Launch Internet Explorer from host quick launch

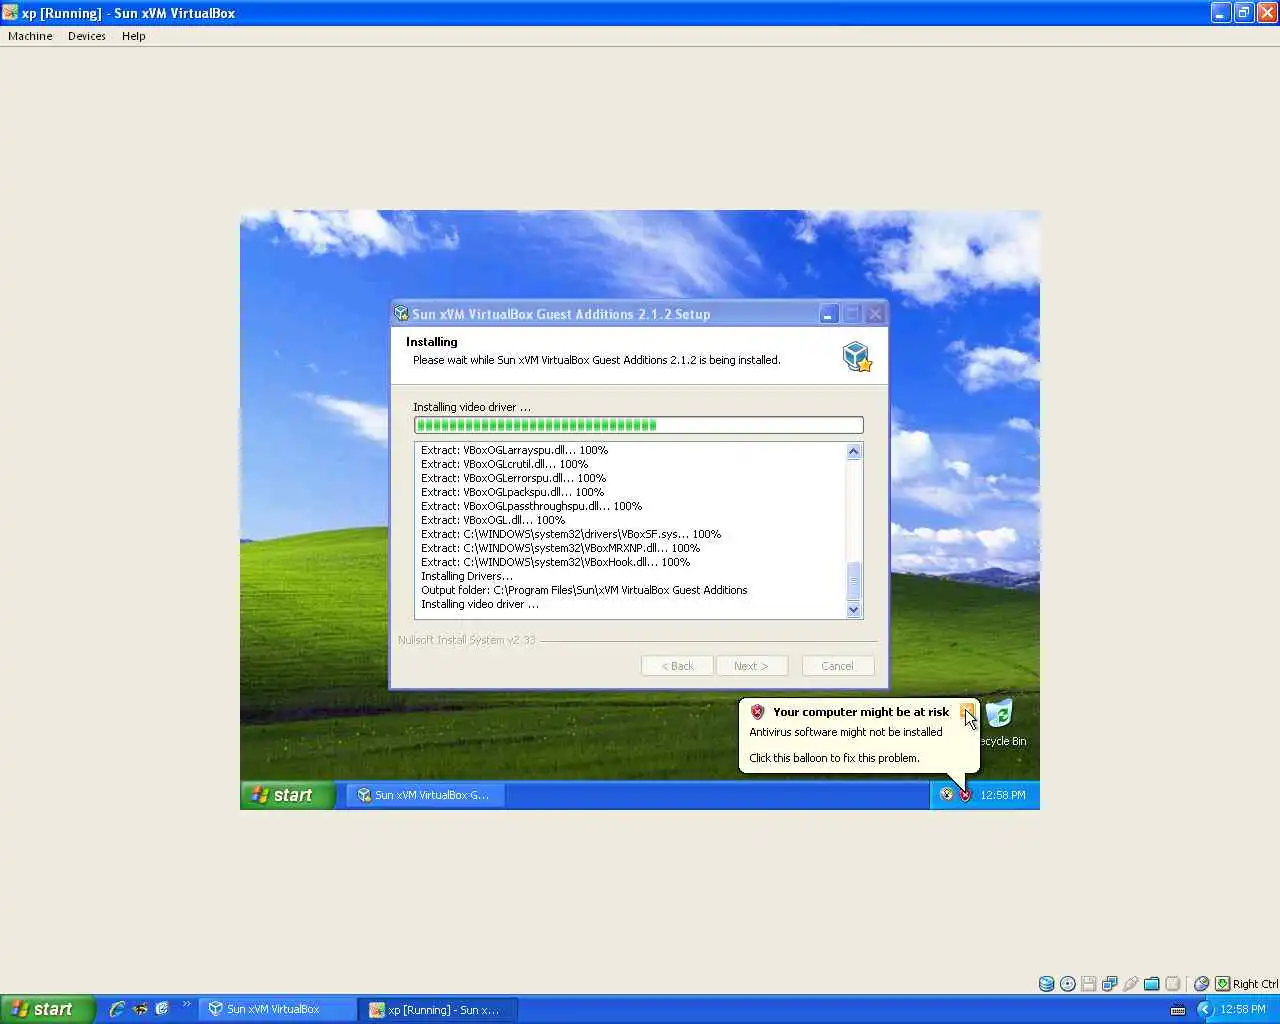(117, 1009)
